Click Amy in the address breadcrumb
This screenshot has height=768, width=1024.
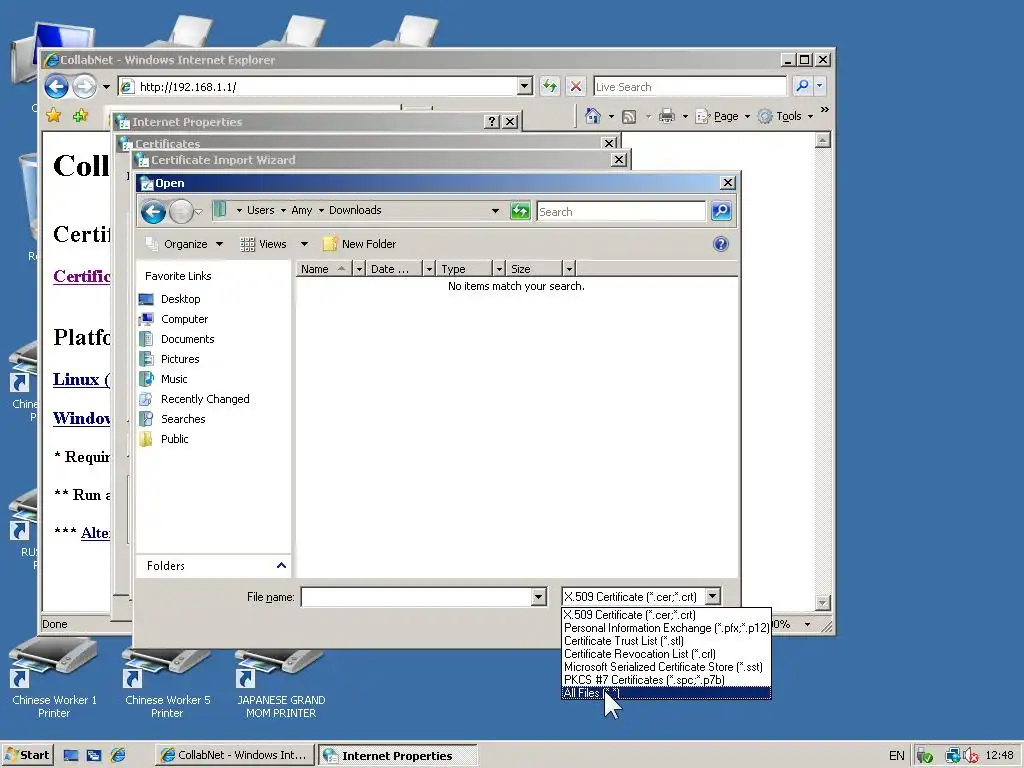[x=301, y=210]
